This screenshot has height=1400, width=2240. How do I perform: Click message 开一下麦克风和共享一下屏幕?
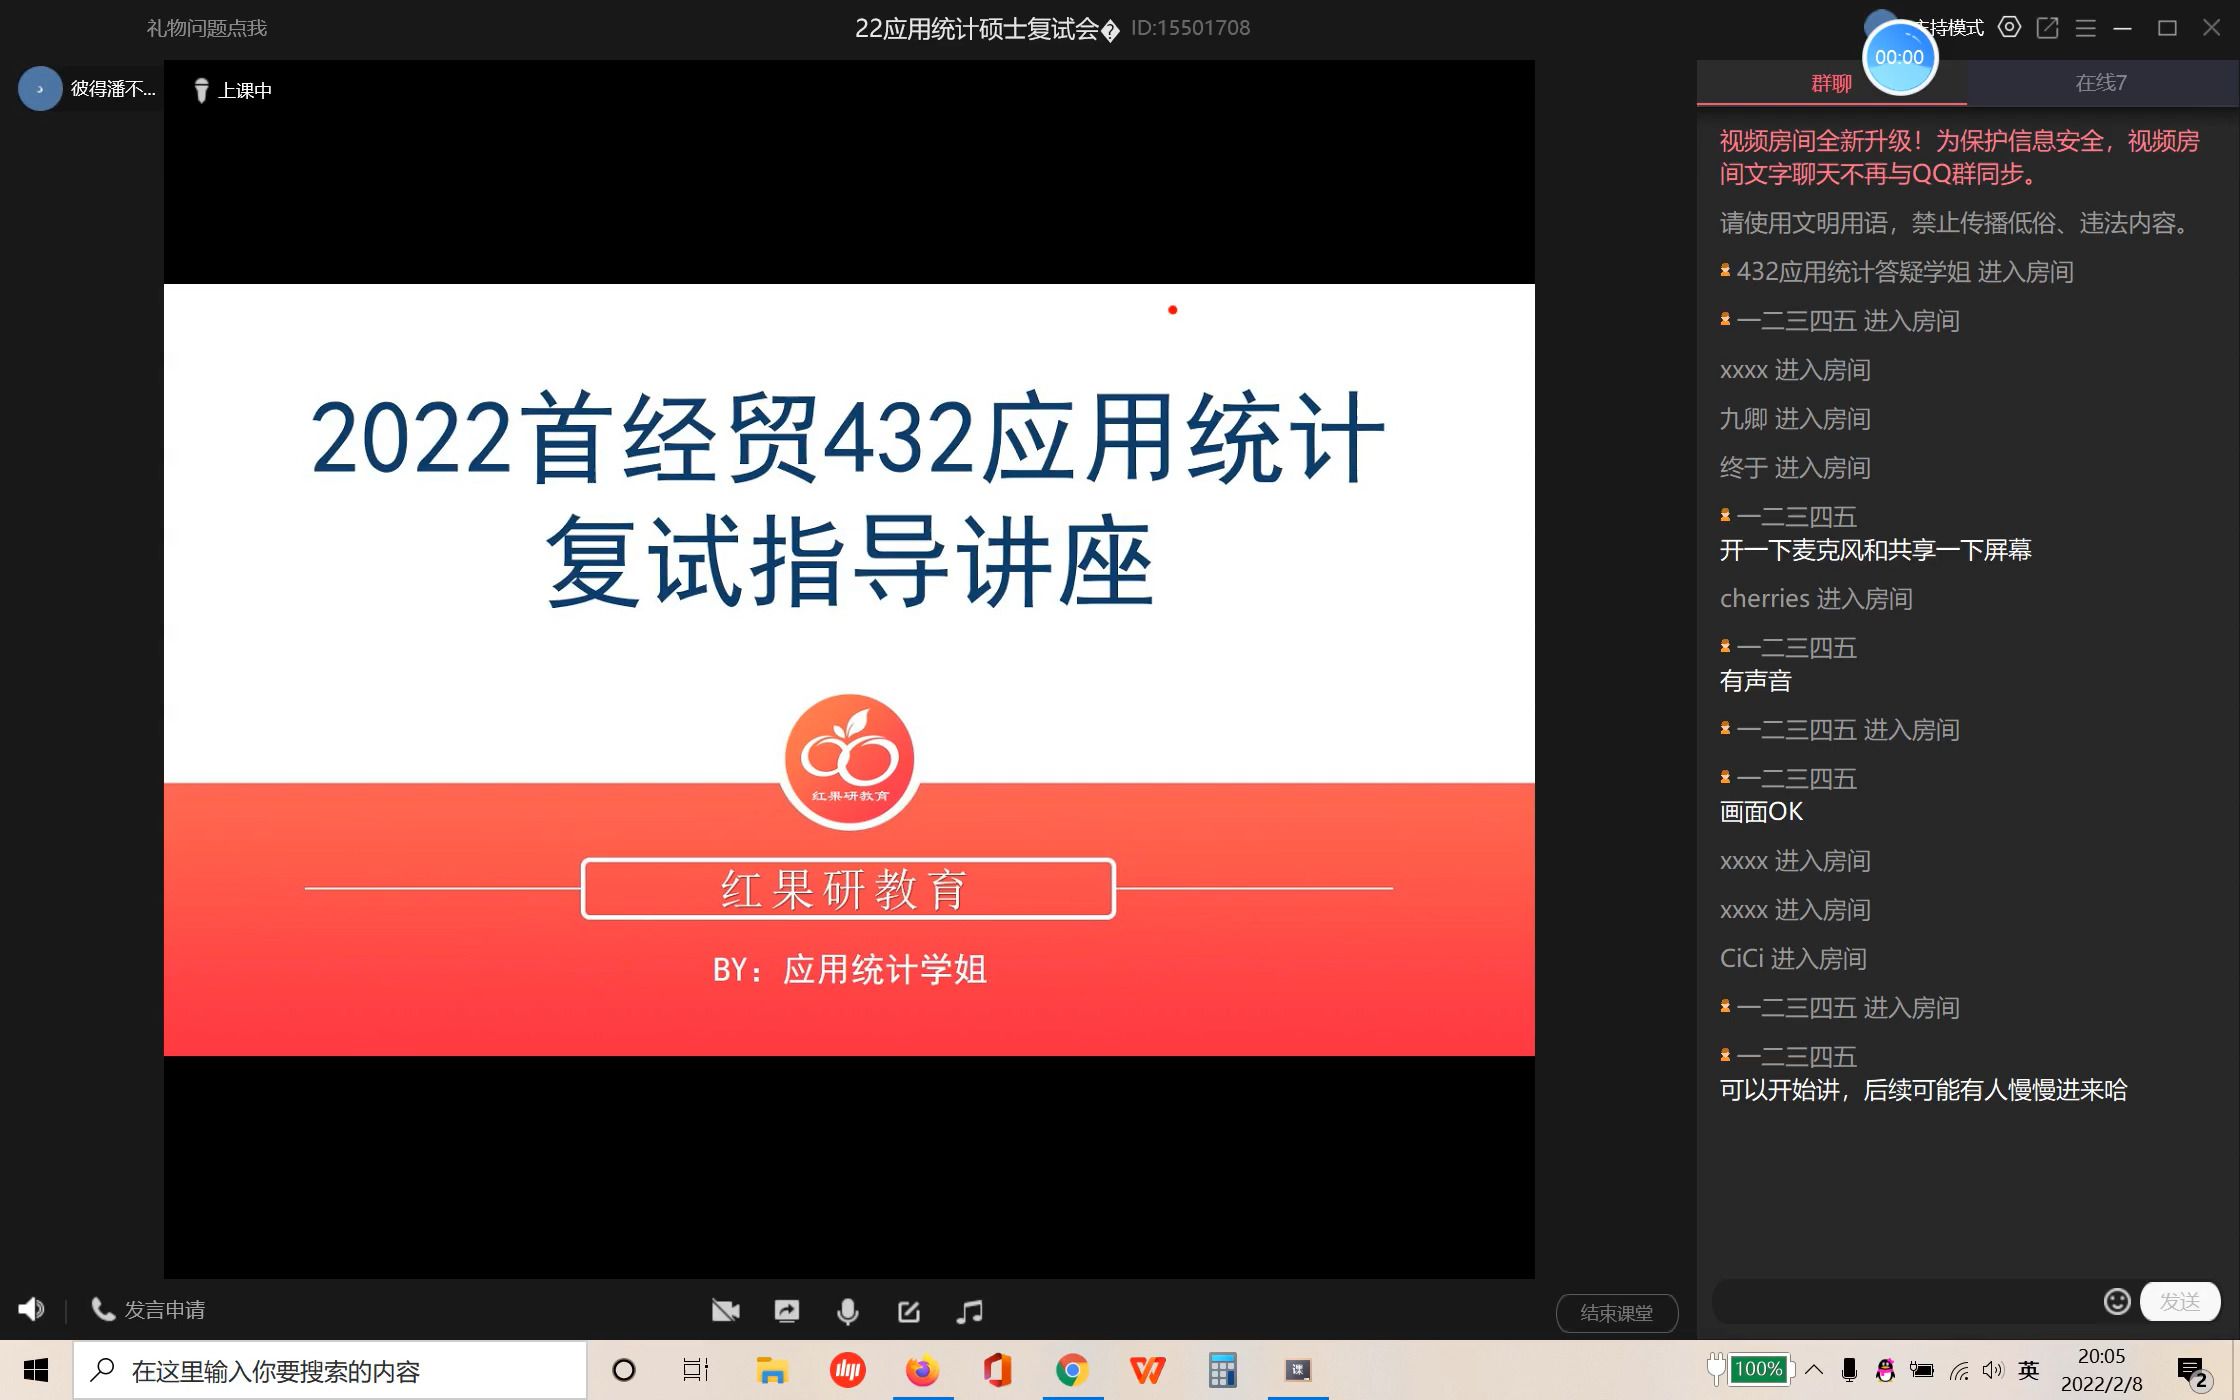pyautogui.click(x=1875, y=550)
